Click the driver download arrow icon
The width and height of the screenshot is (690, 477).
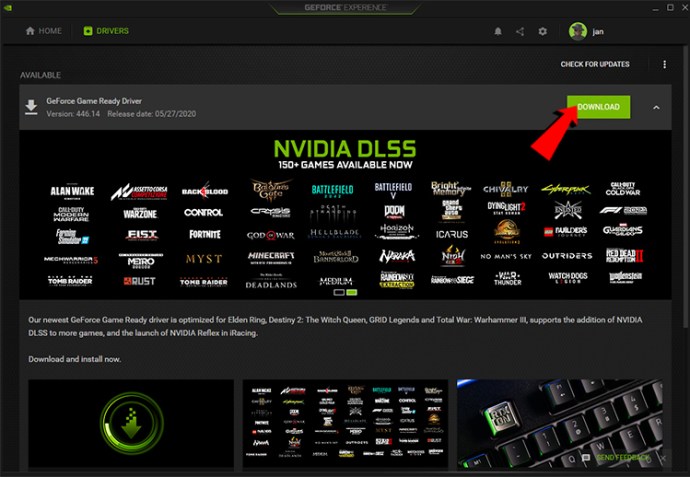(x=31, y=107)
